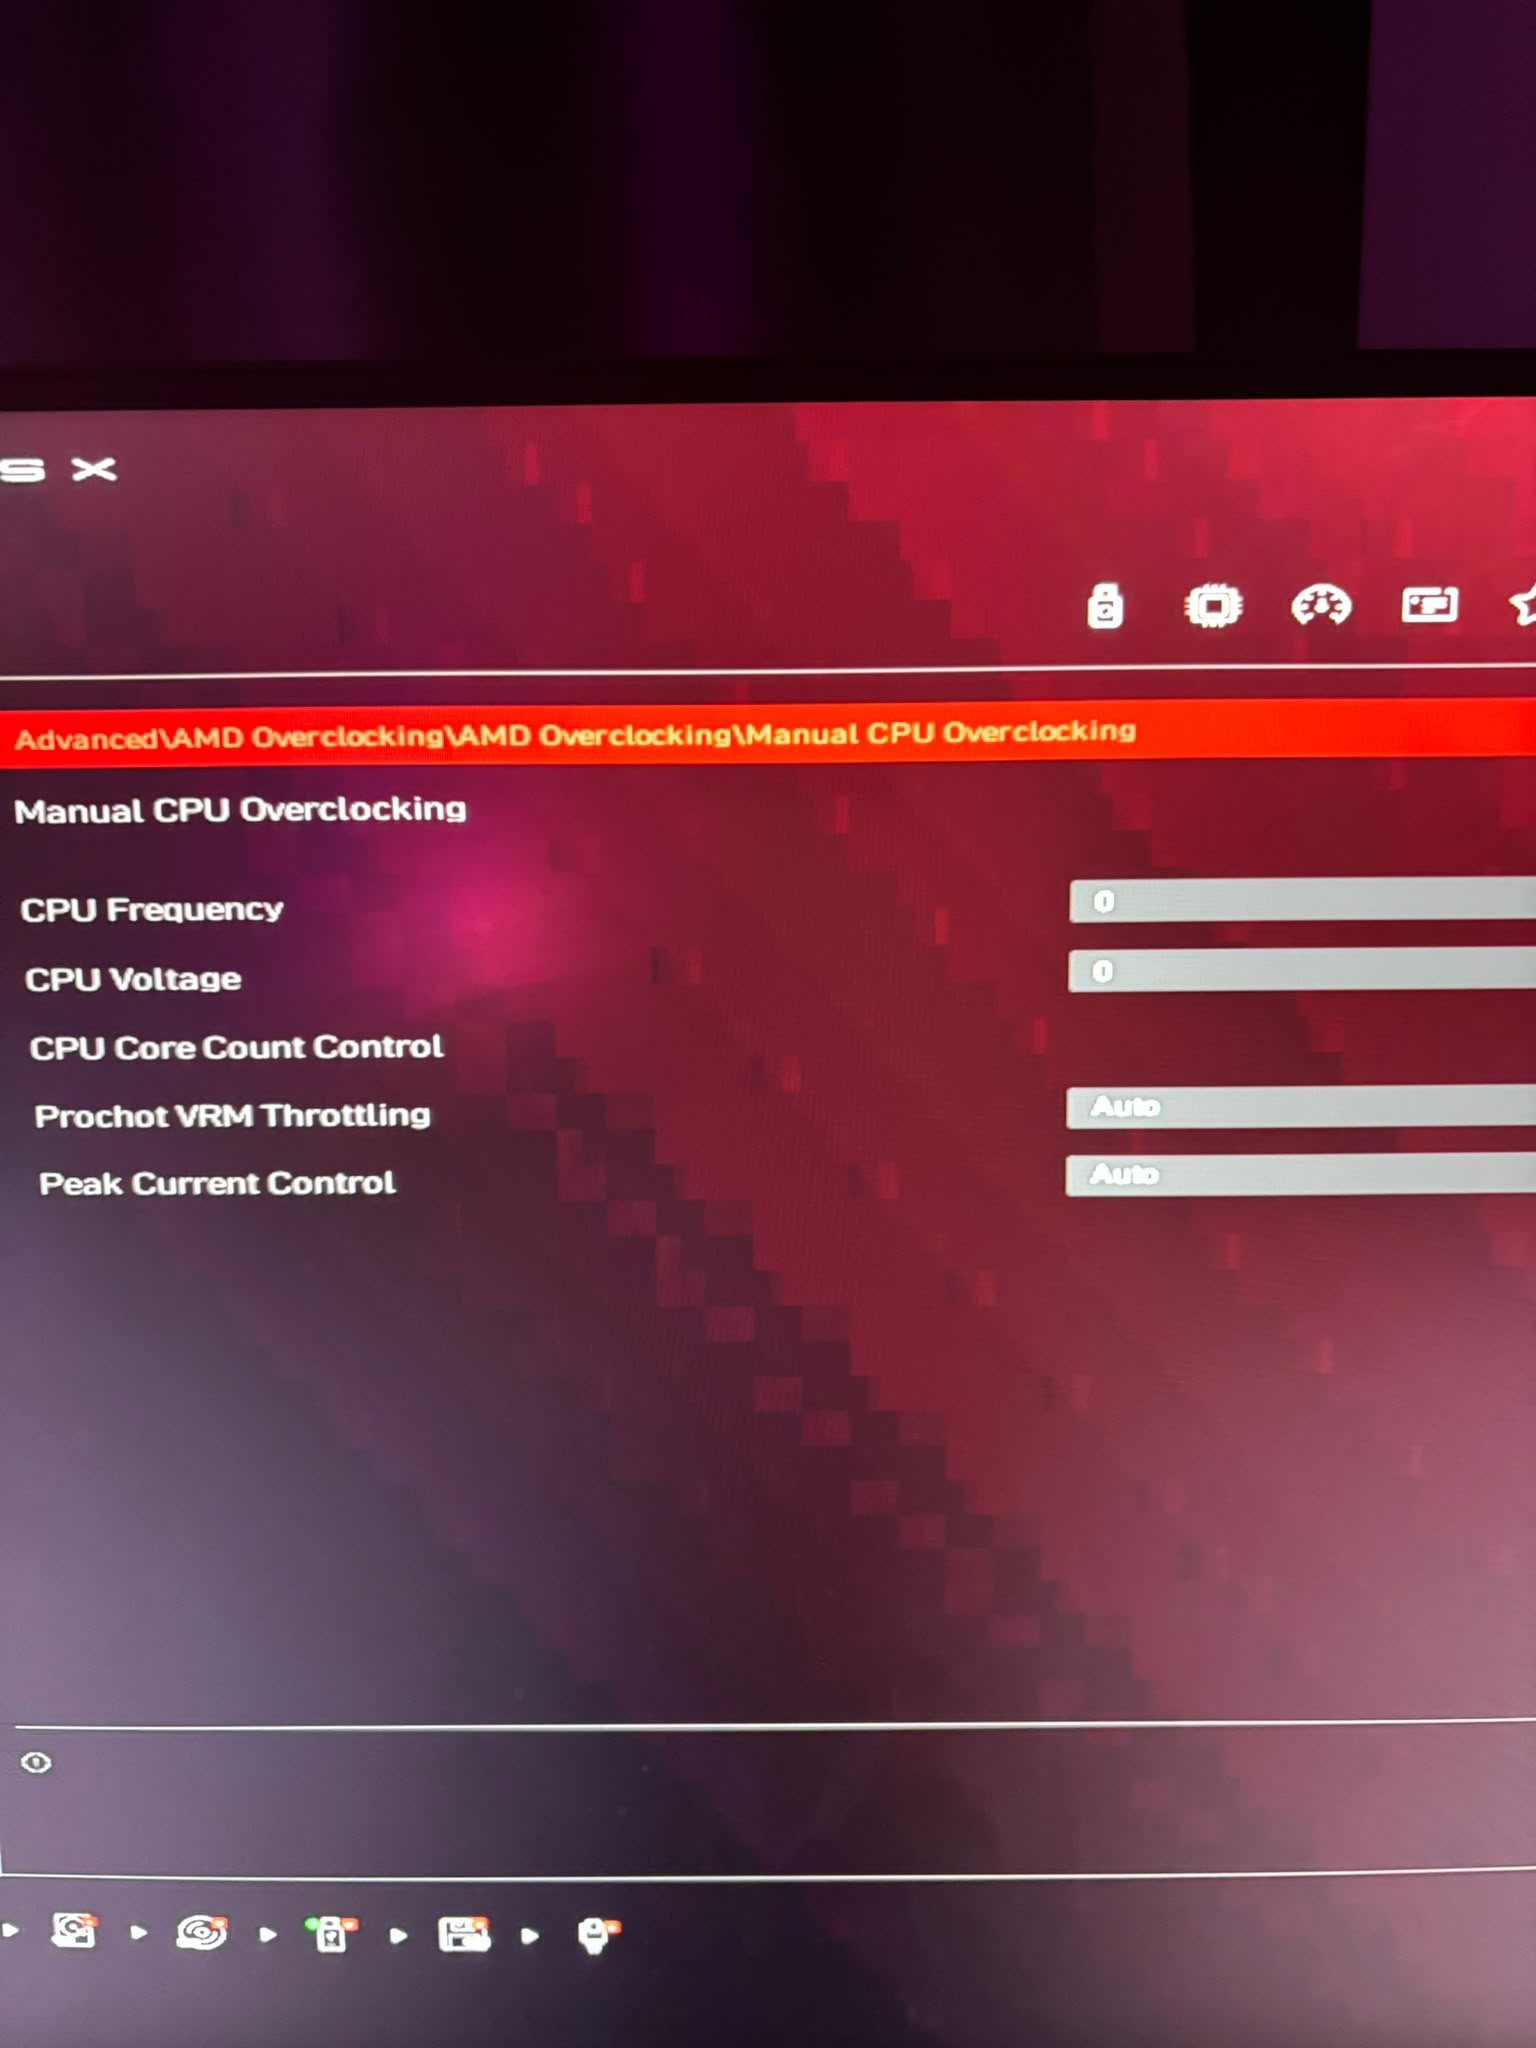Select the Peak Current Control label
This screenshot has height=2048, width=1536.
217,1183
